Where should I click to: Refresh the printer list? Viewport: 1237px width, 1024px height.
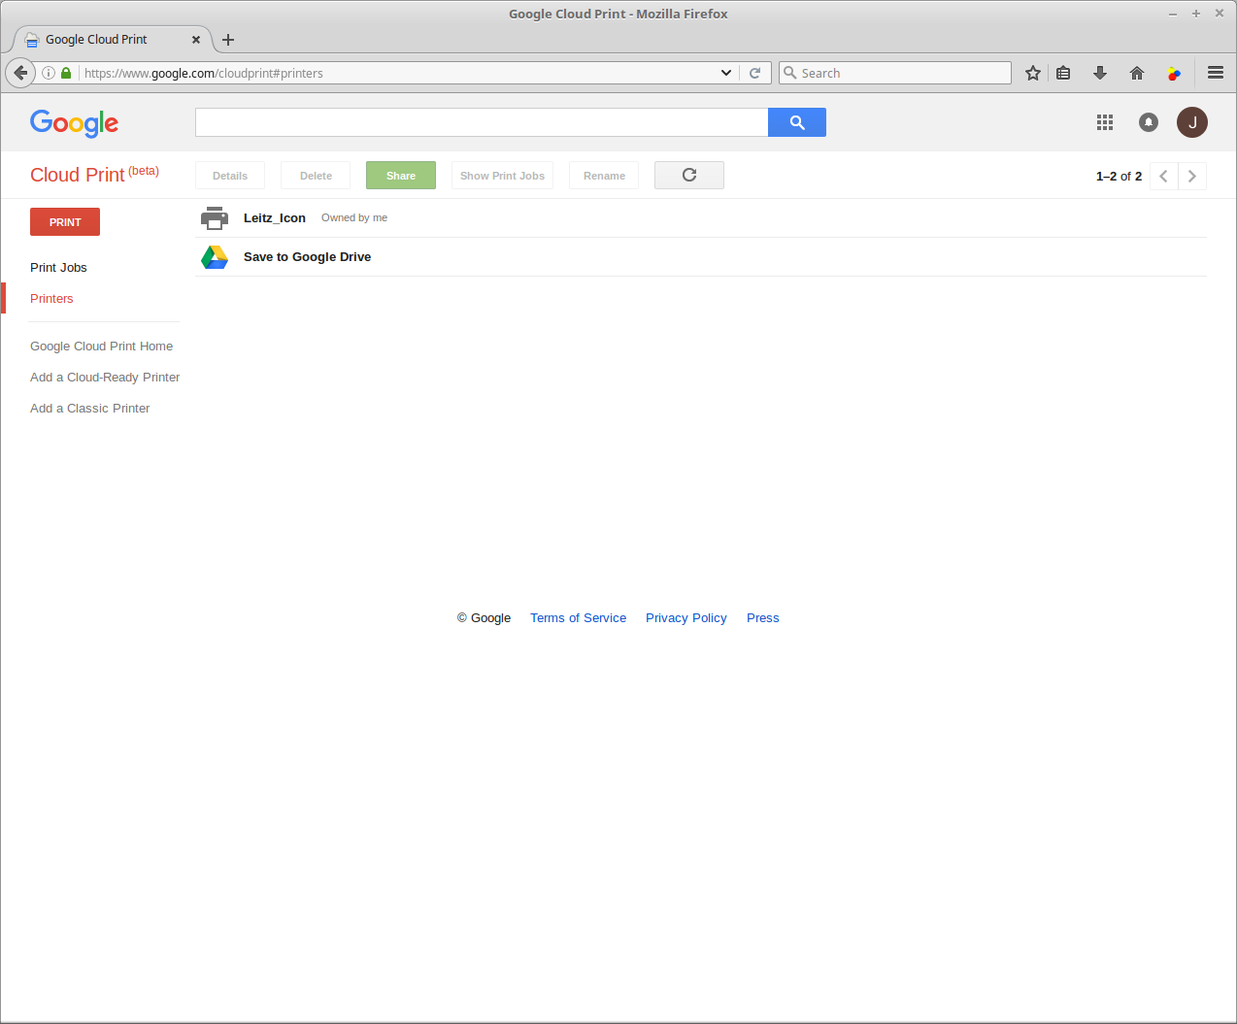(x=688, y=175)
